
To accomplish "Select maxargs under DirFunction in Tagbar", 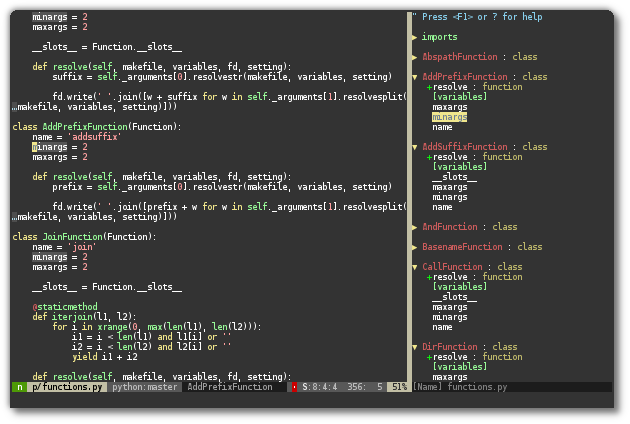I will pyautogui.click(x=450, y=377).
